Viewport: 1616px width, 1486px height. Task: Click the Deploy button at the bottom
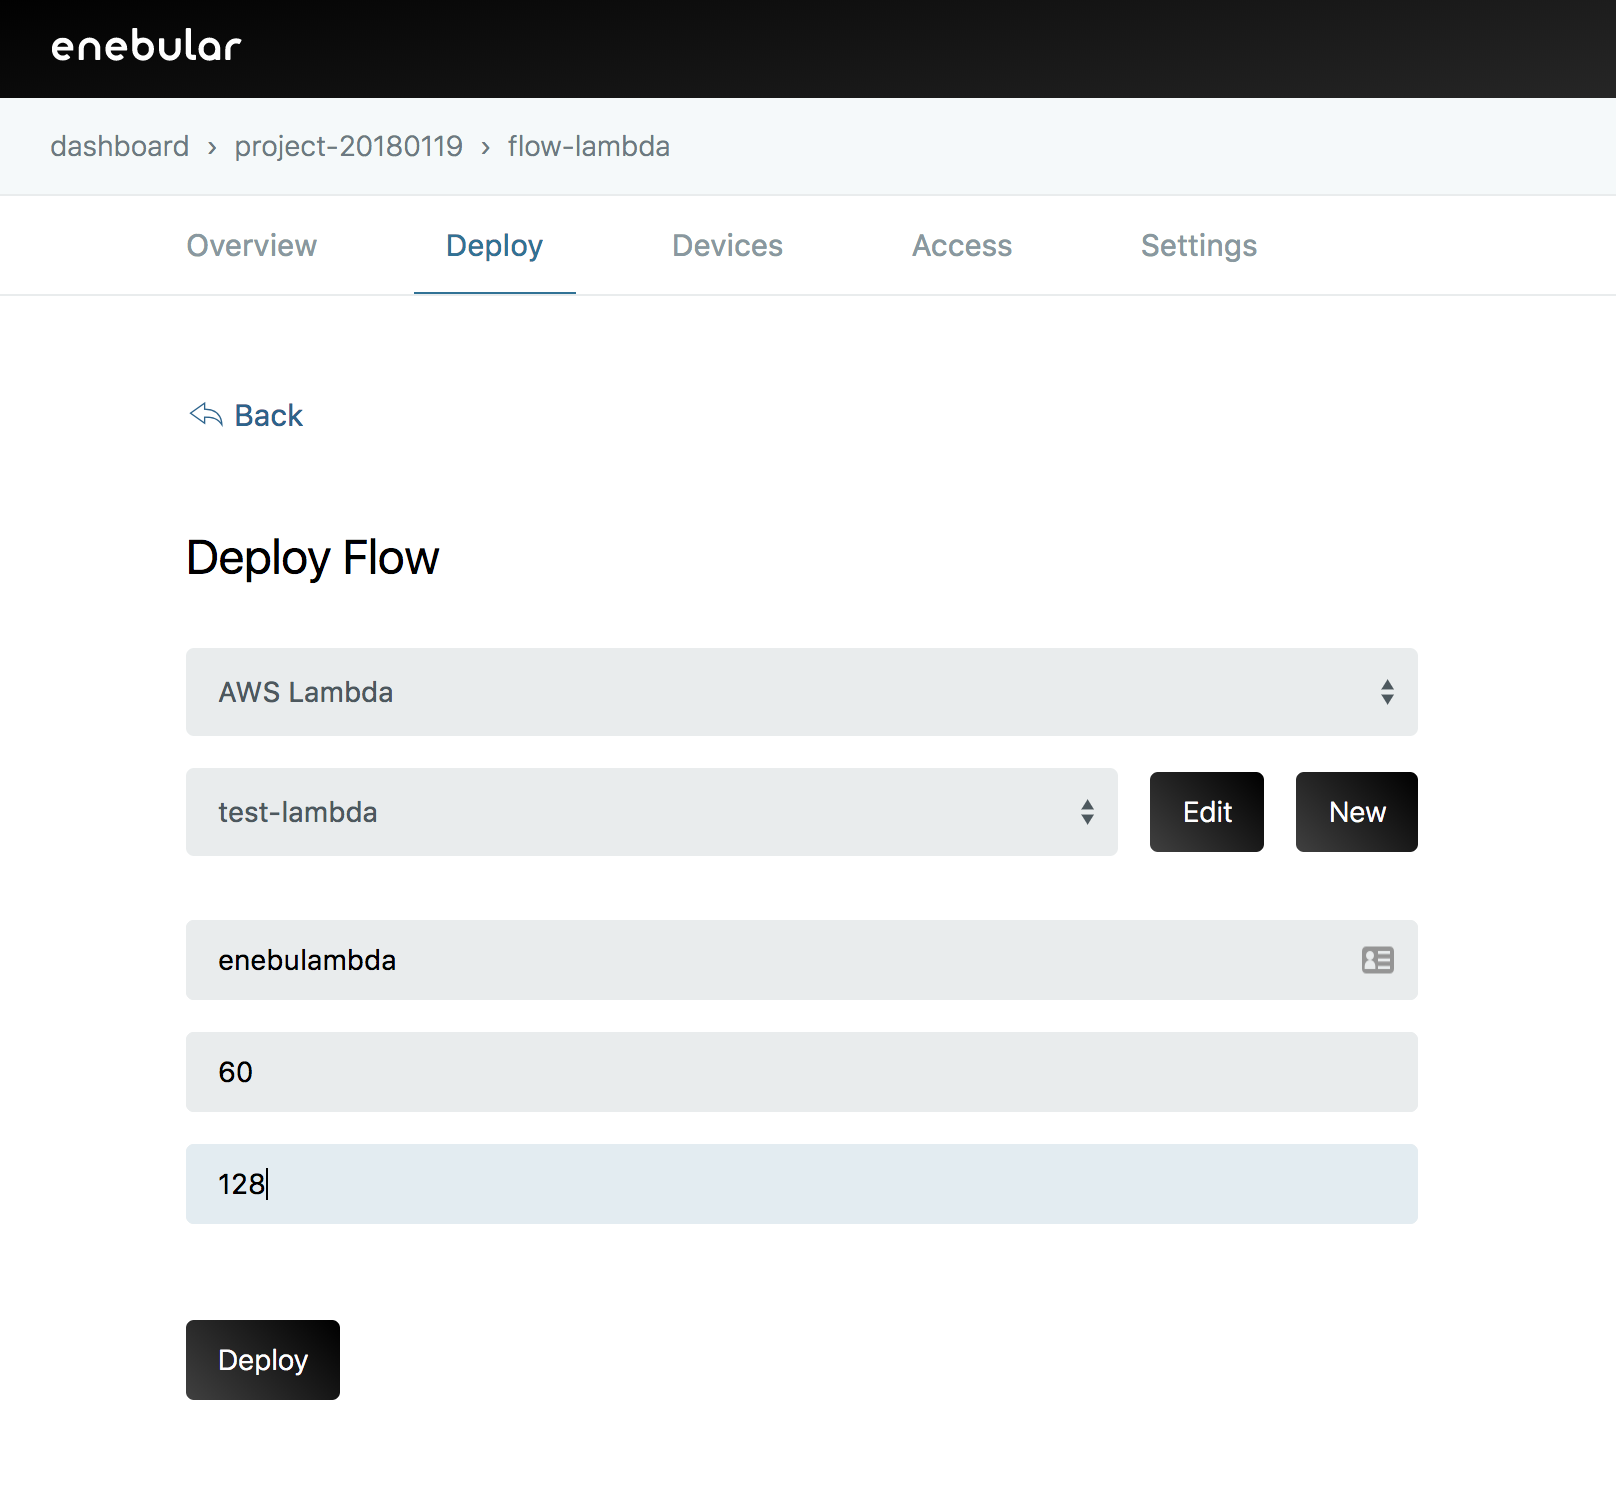point(262,1359)
